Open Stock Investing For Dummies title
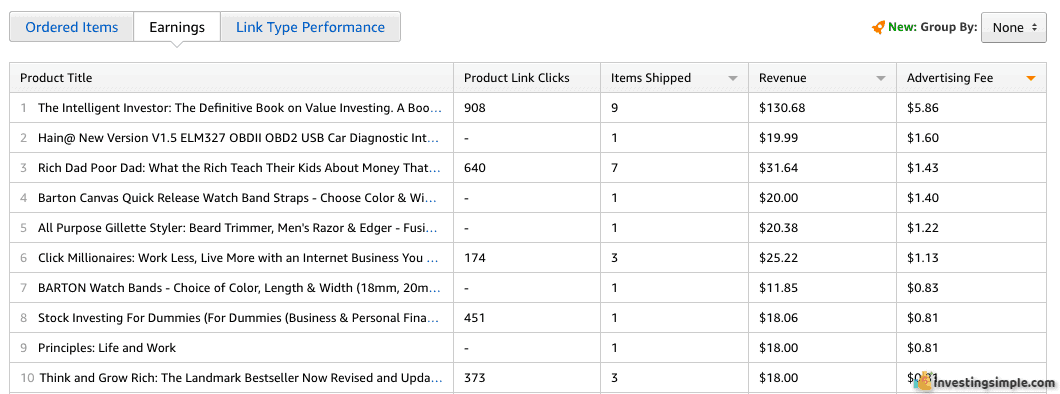 [239, 318]
